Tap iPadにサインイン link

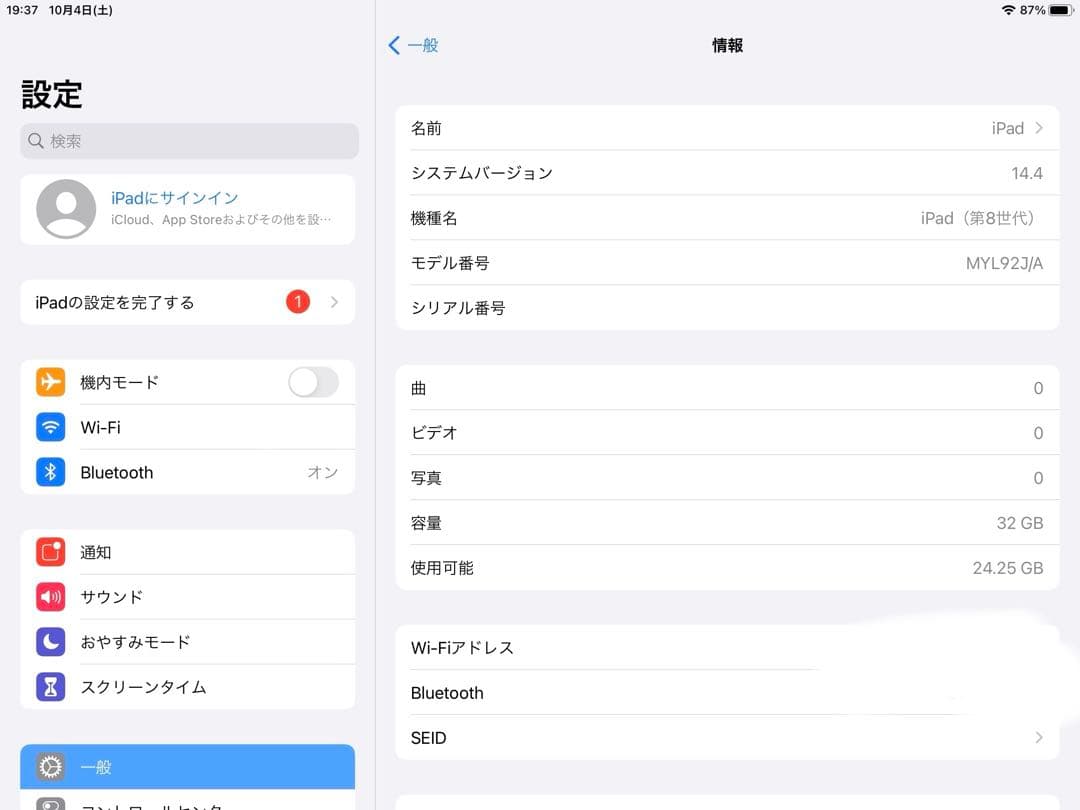[x=175, y=197]
